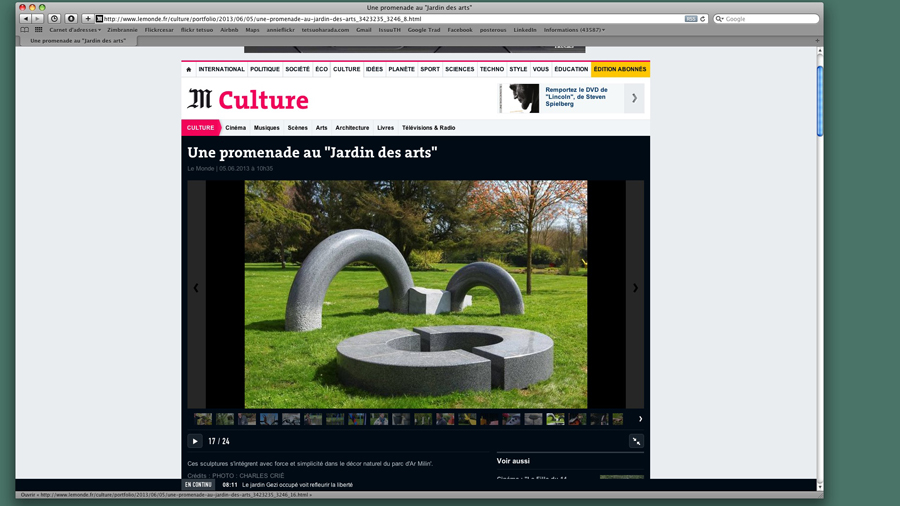The image size is (900, 506).
Task: Open the bookmarks book icon
Action: tap(25, 30)
